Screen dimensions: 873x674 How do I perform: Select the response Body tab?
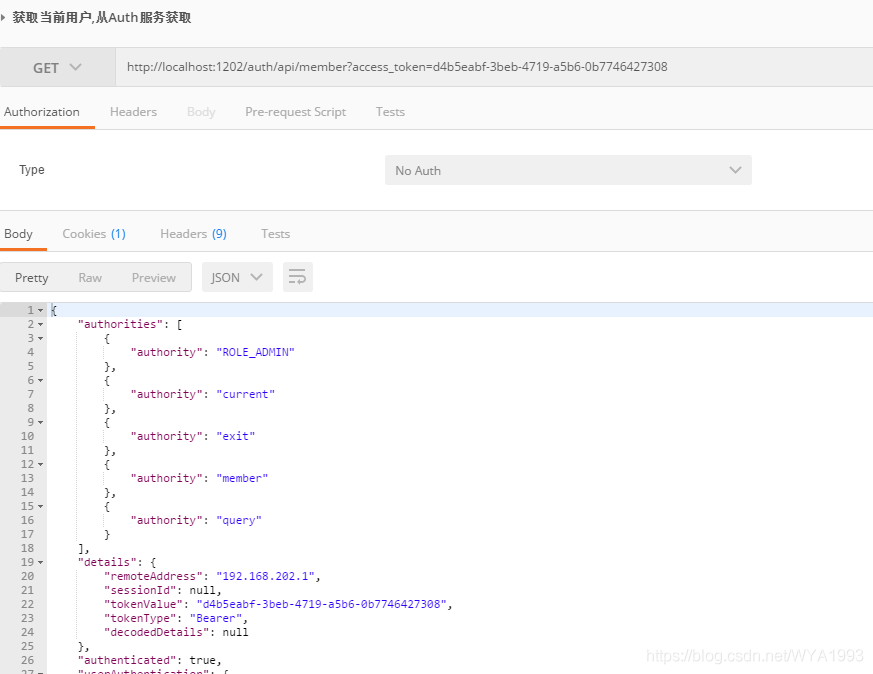18,234
